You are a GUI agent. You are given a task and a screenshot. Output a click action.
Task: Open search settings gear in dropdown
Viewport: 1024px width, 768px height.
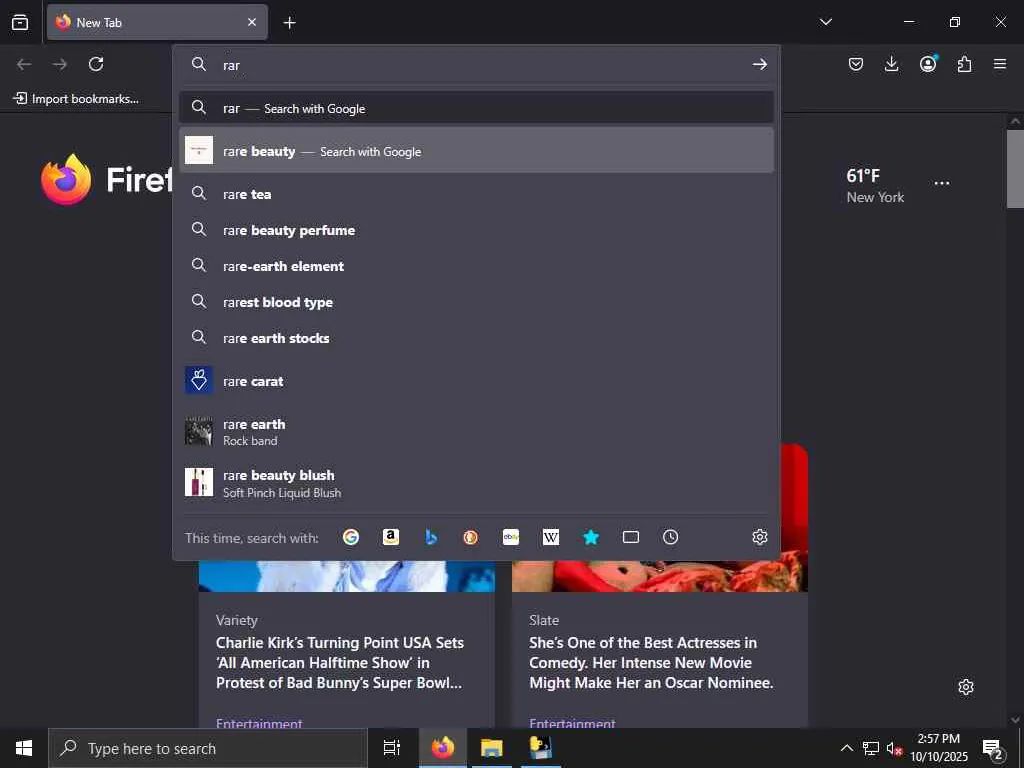pyautogui.click(x=760, y=537)
